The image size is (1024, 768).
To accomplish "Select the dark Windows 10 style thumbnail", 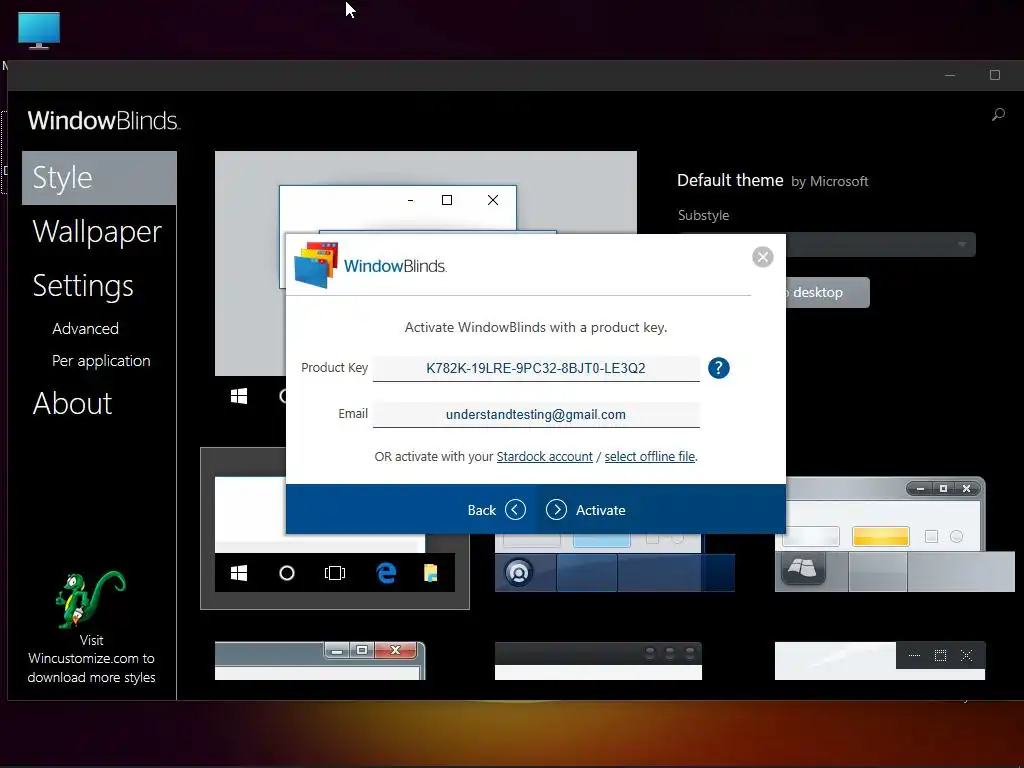I will point(335,528).
